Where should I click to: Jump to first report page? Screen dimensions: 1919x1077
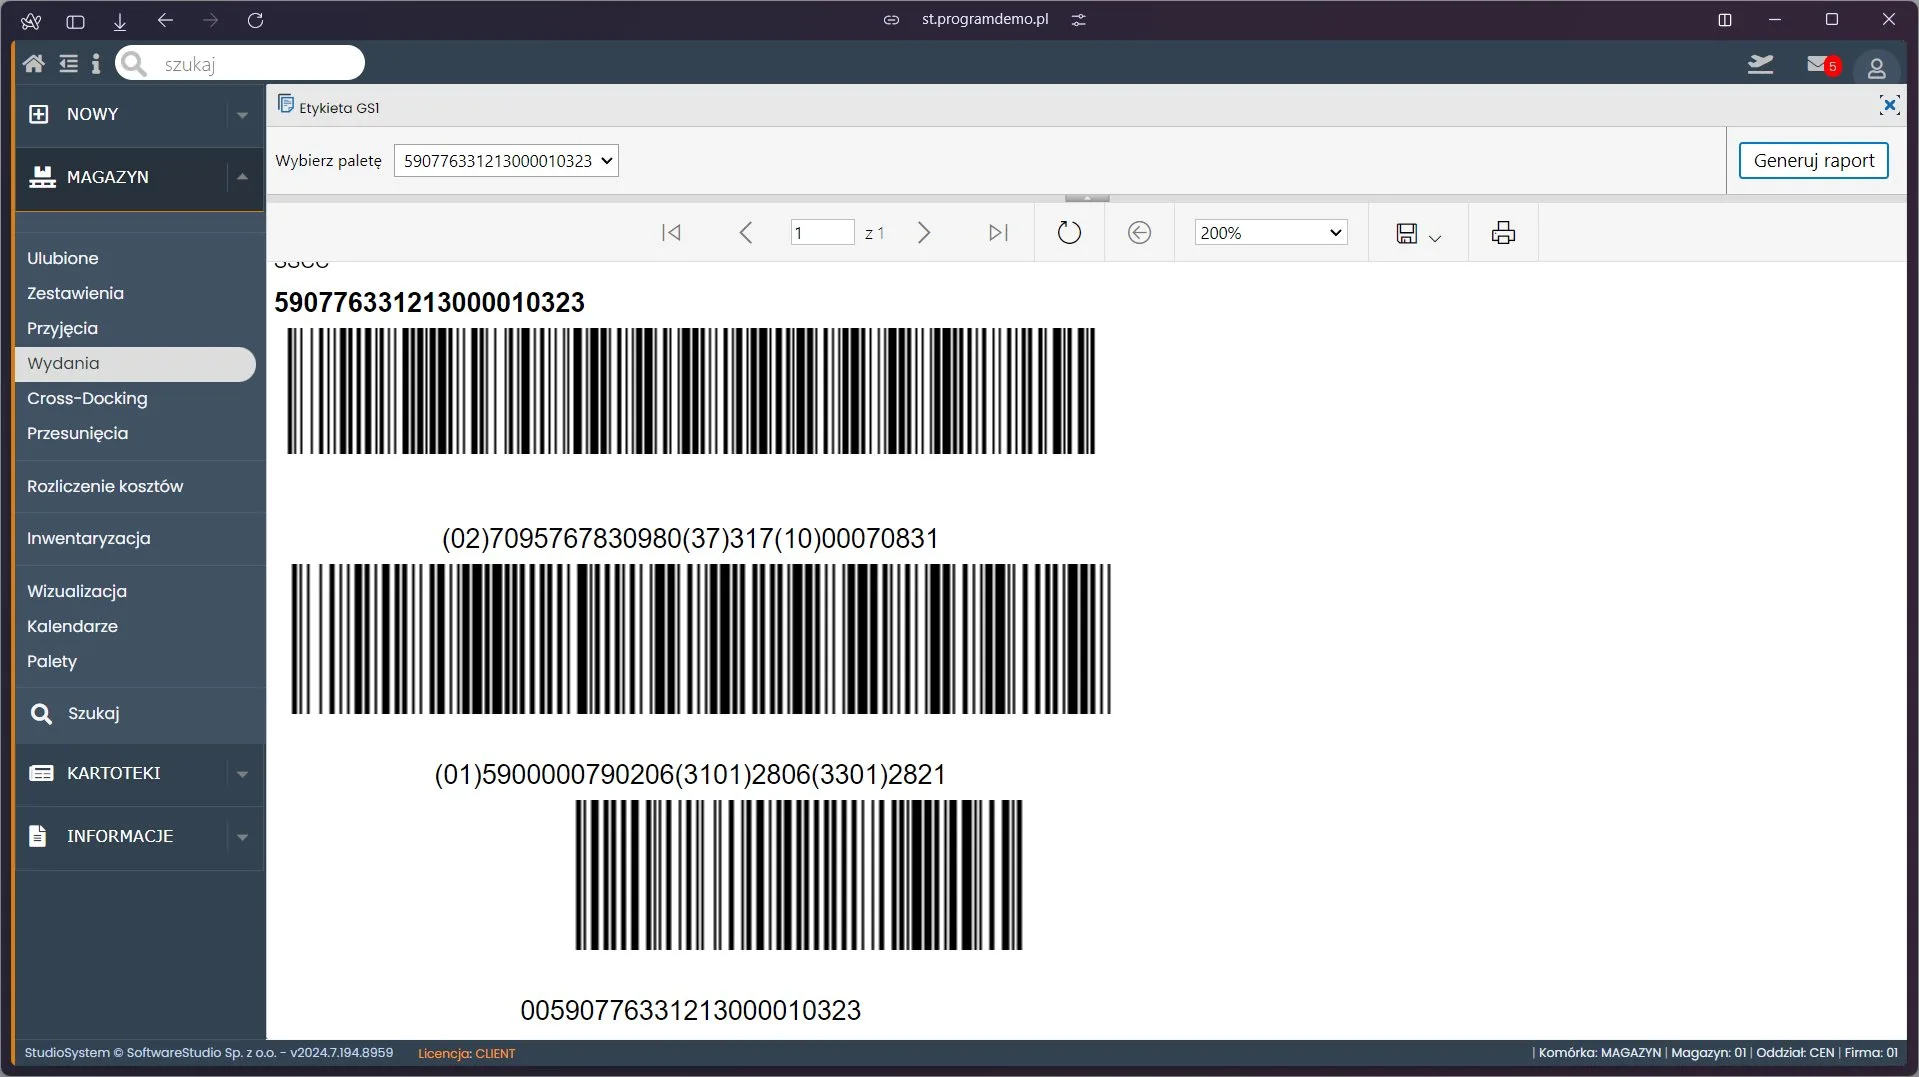(x=671, y=233)
